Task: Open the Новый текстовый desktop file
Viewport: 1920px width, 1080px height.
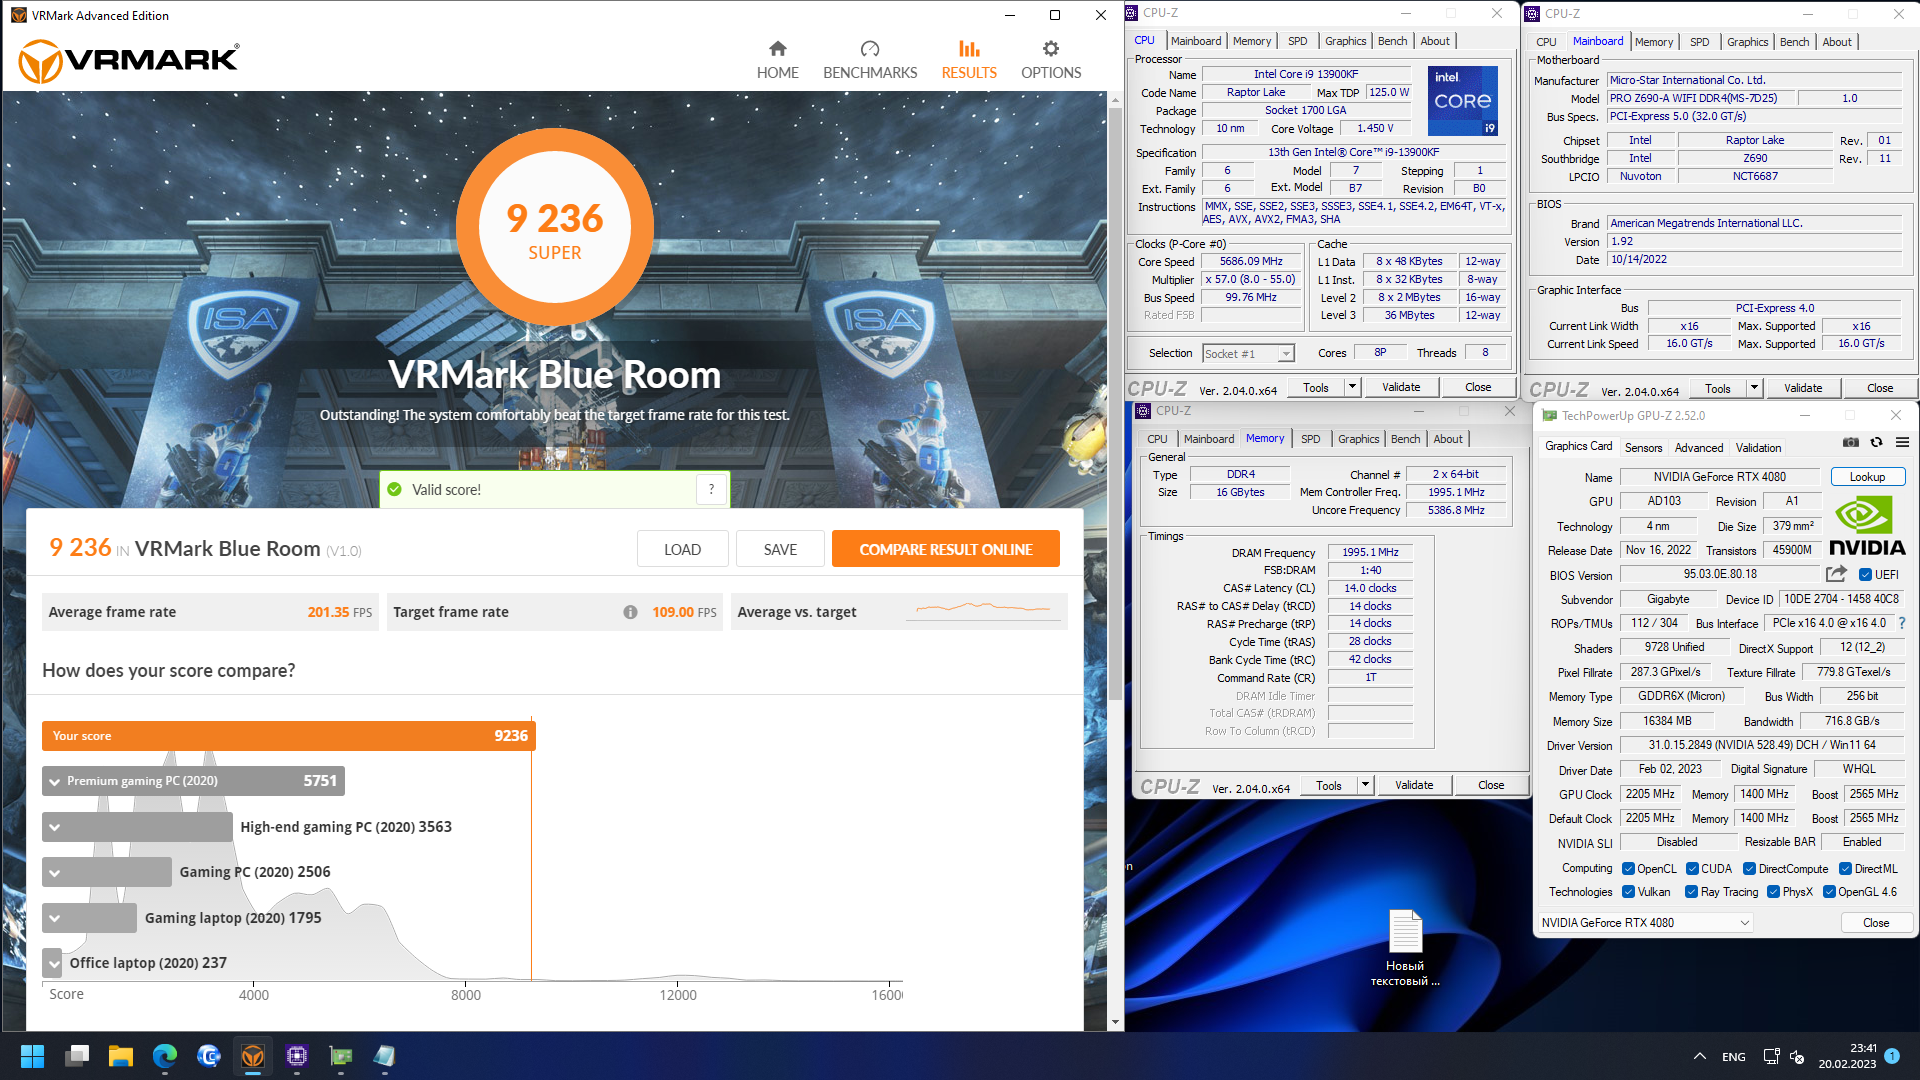Action: [x=1405, y=948]
